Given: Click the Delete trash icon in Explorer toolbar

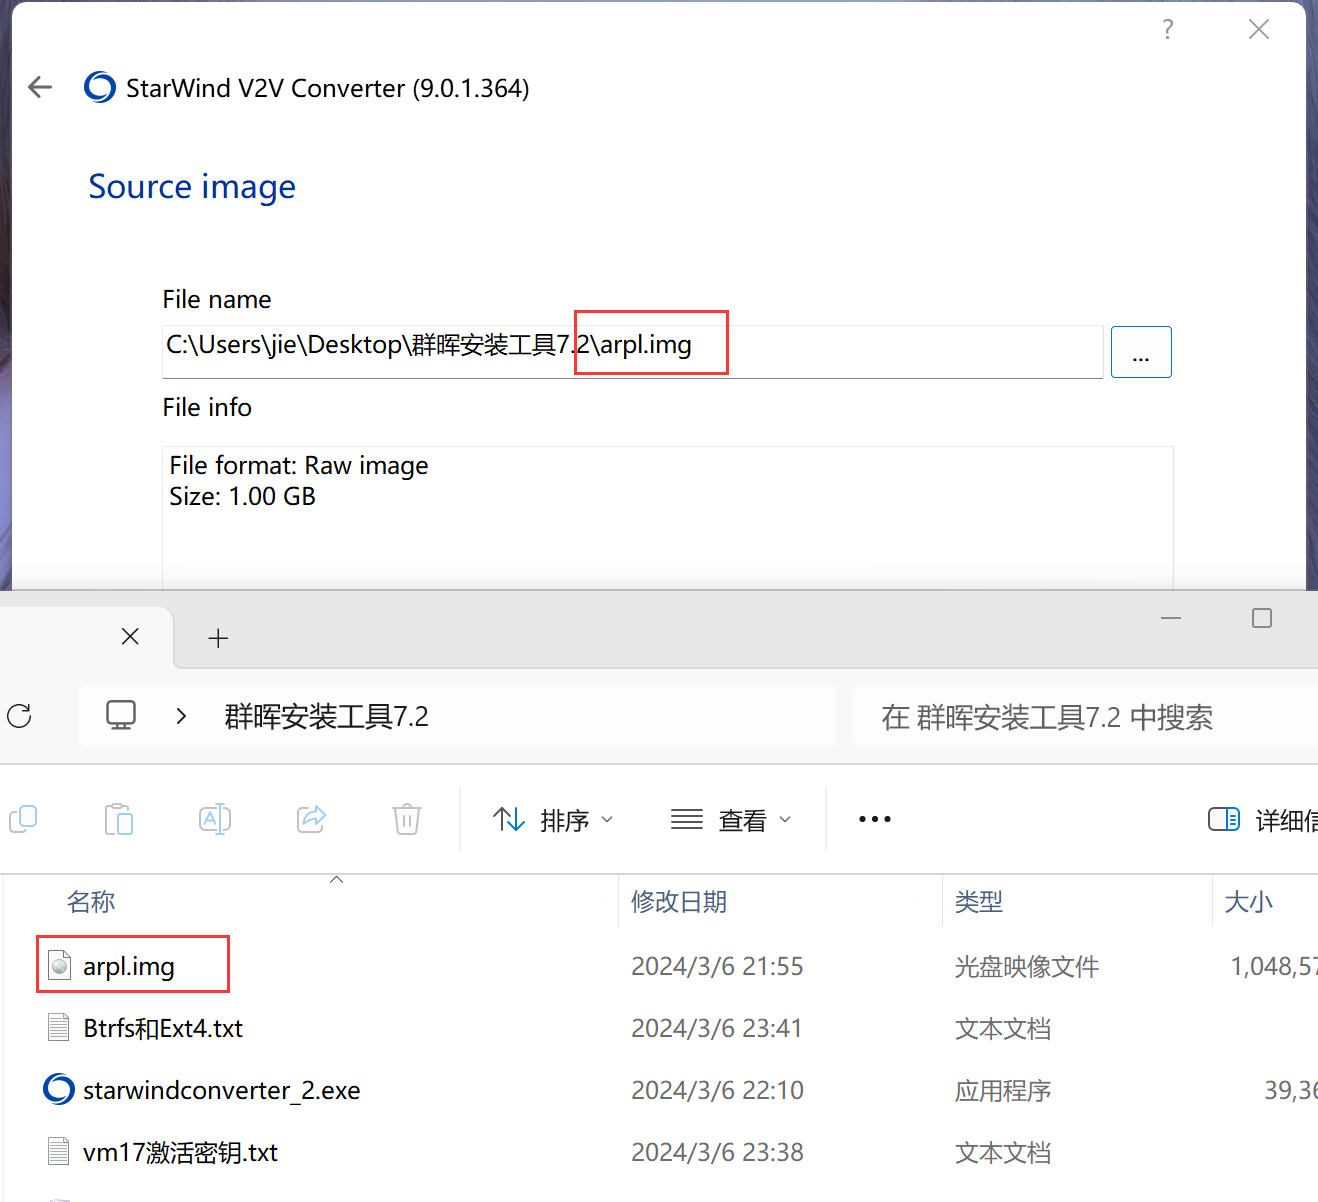Looking at the screenshot, I should [407, 819].
